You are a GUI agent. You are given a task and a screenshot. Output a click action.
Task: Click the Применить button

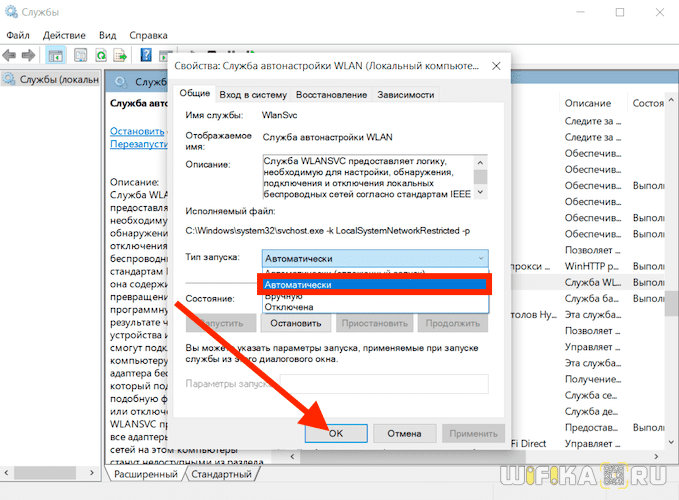(x=473, y=433)
